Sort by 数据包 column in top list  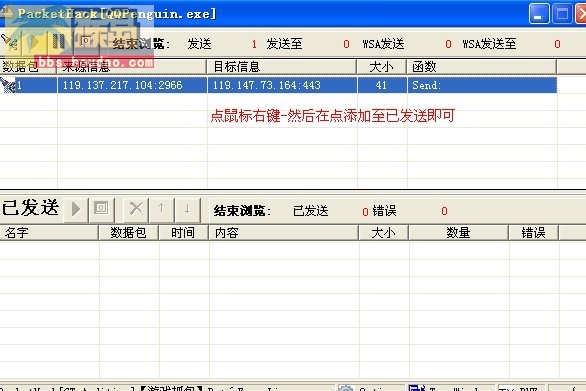coord(28,67)
